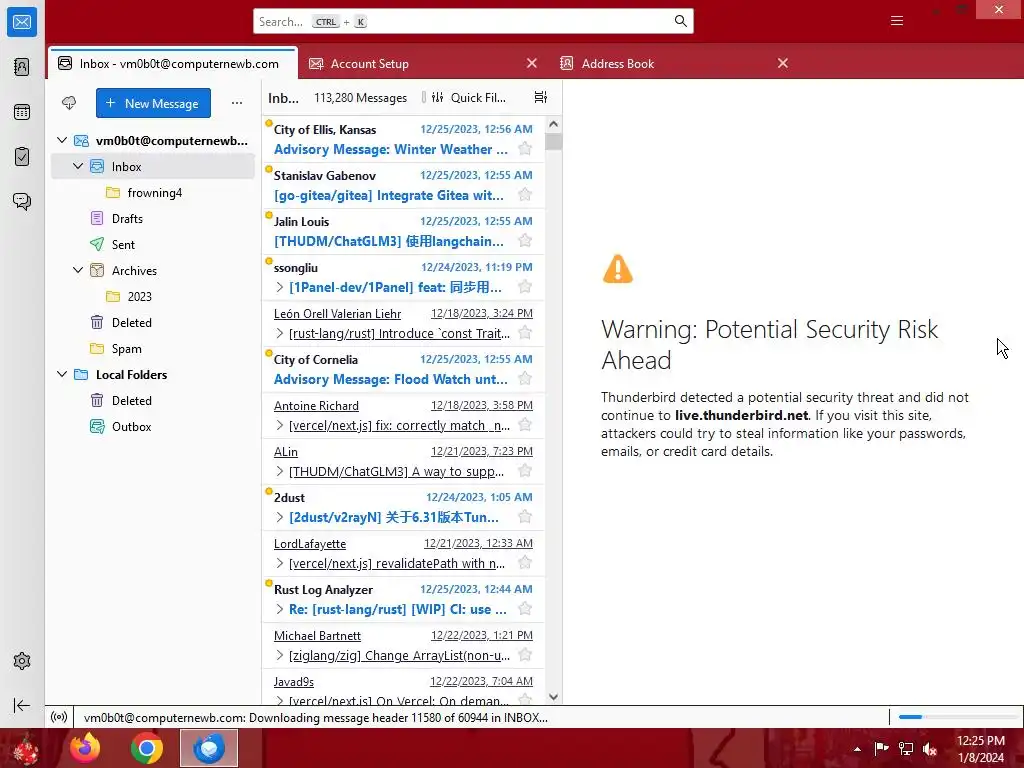Star the Jalin Louis message
This screenshot has width=1024, height=768.
pos(524,240)
